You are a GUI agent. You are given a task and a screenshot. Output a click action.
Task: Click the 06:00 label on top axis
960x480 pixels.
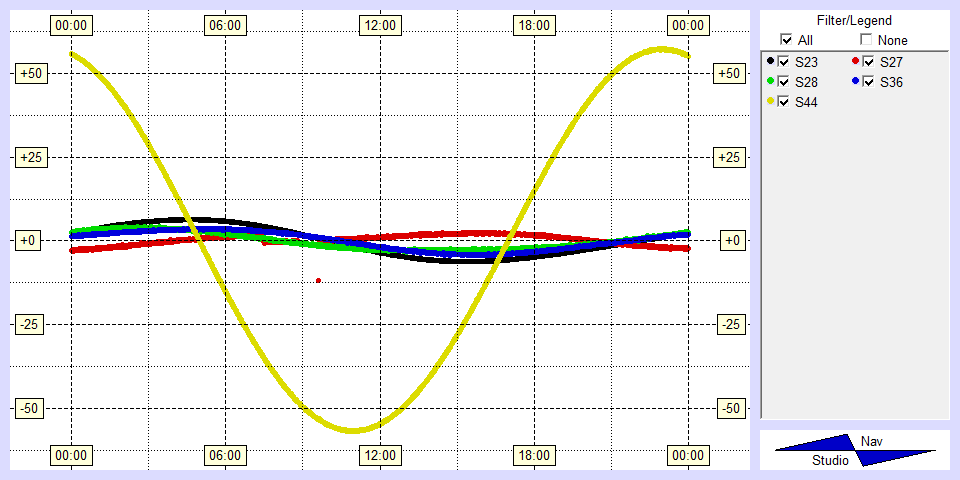tap(224, 25)
